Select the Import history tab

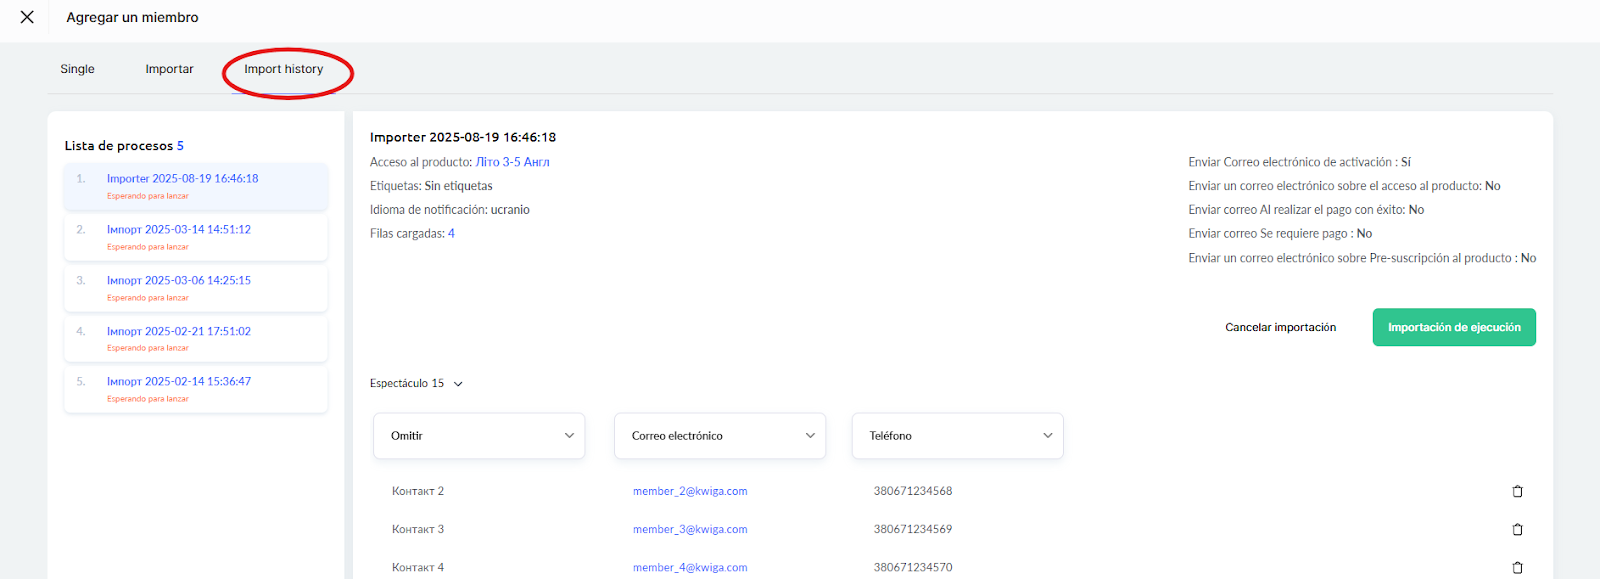click(283, 69)
